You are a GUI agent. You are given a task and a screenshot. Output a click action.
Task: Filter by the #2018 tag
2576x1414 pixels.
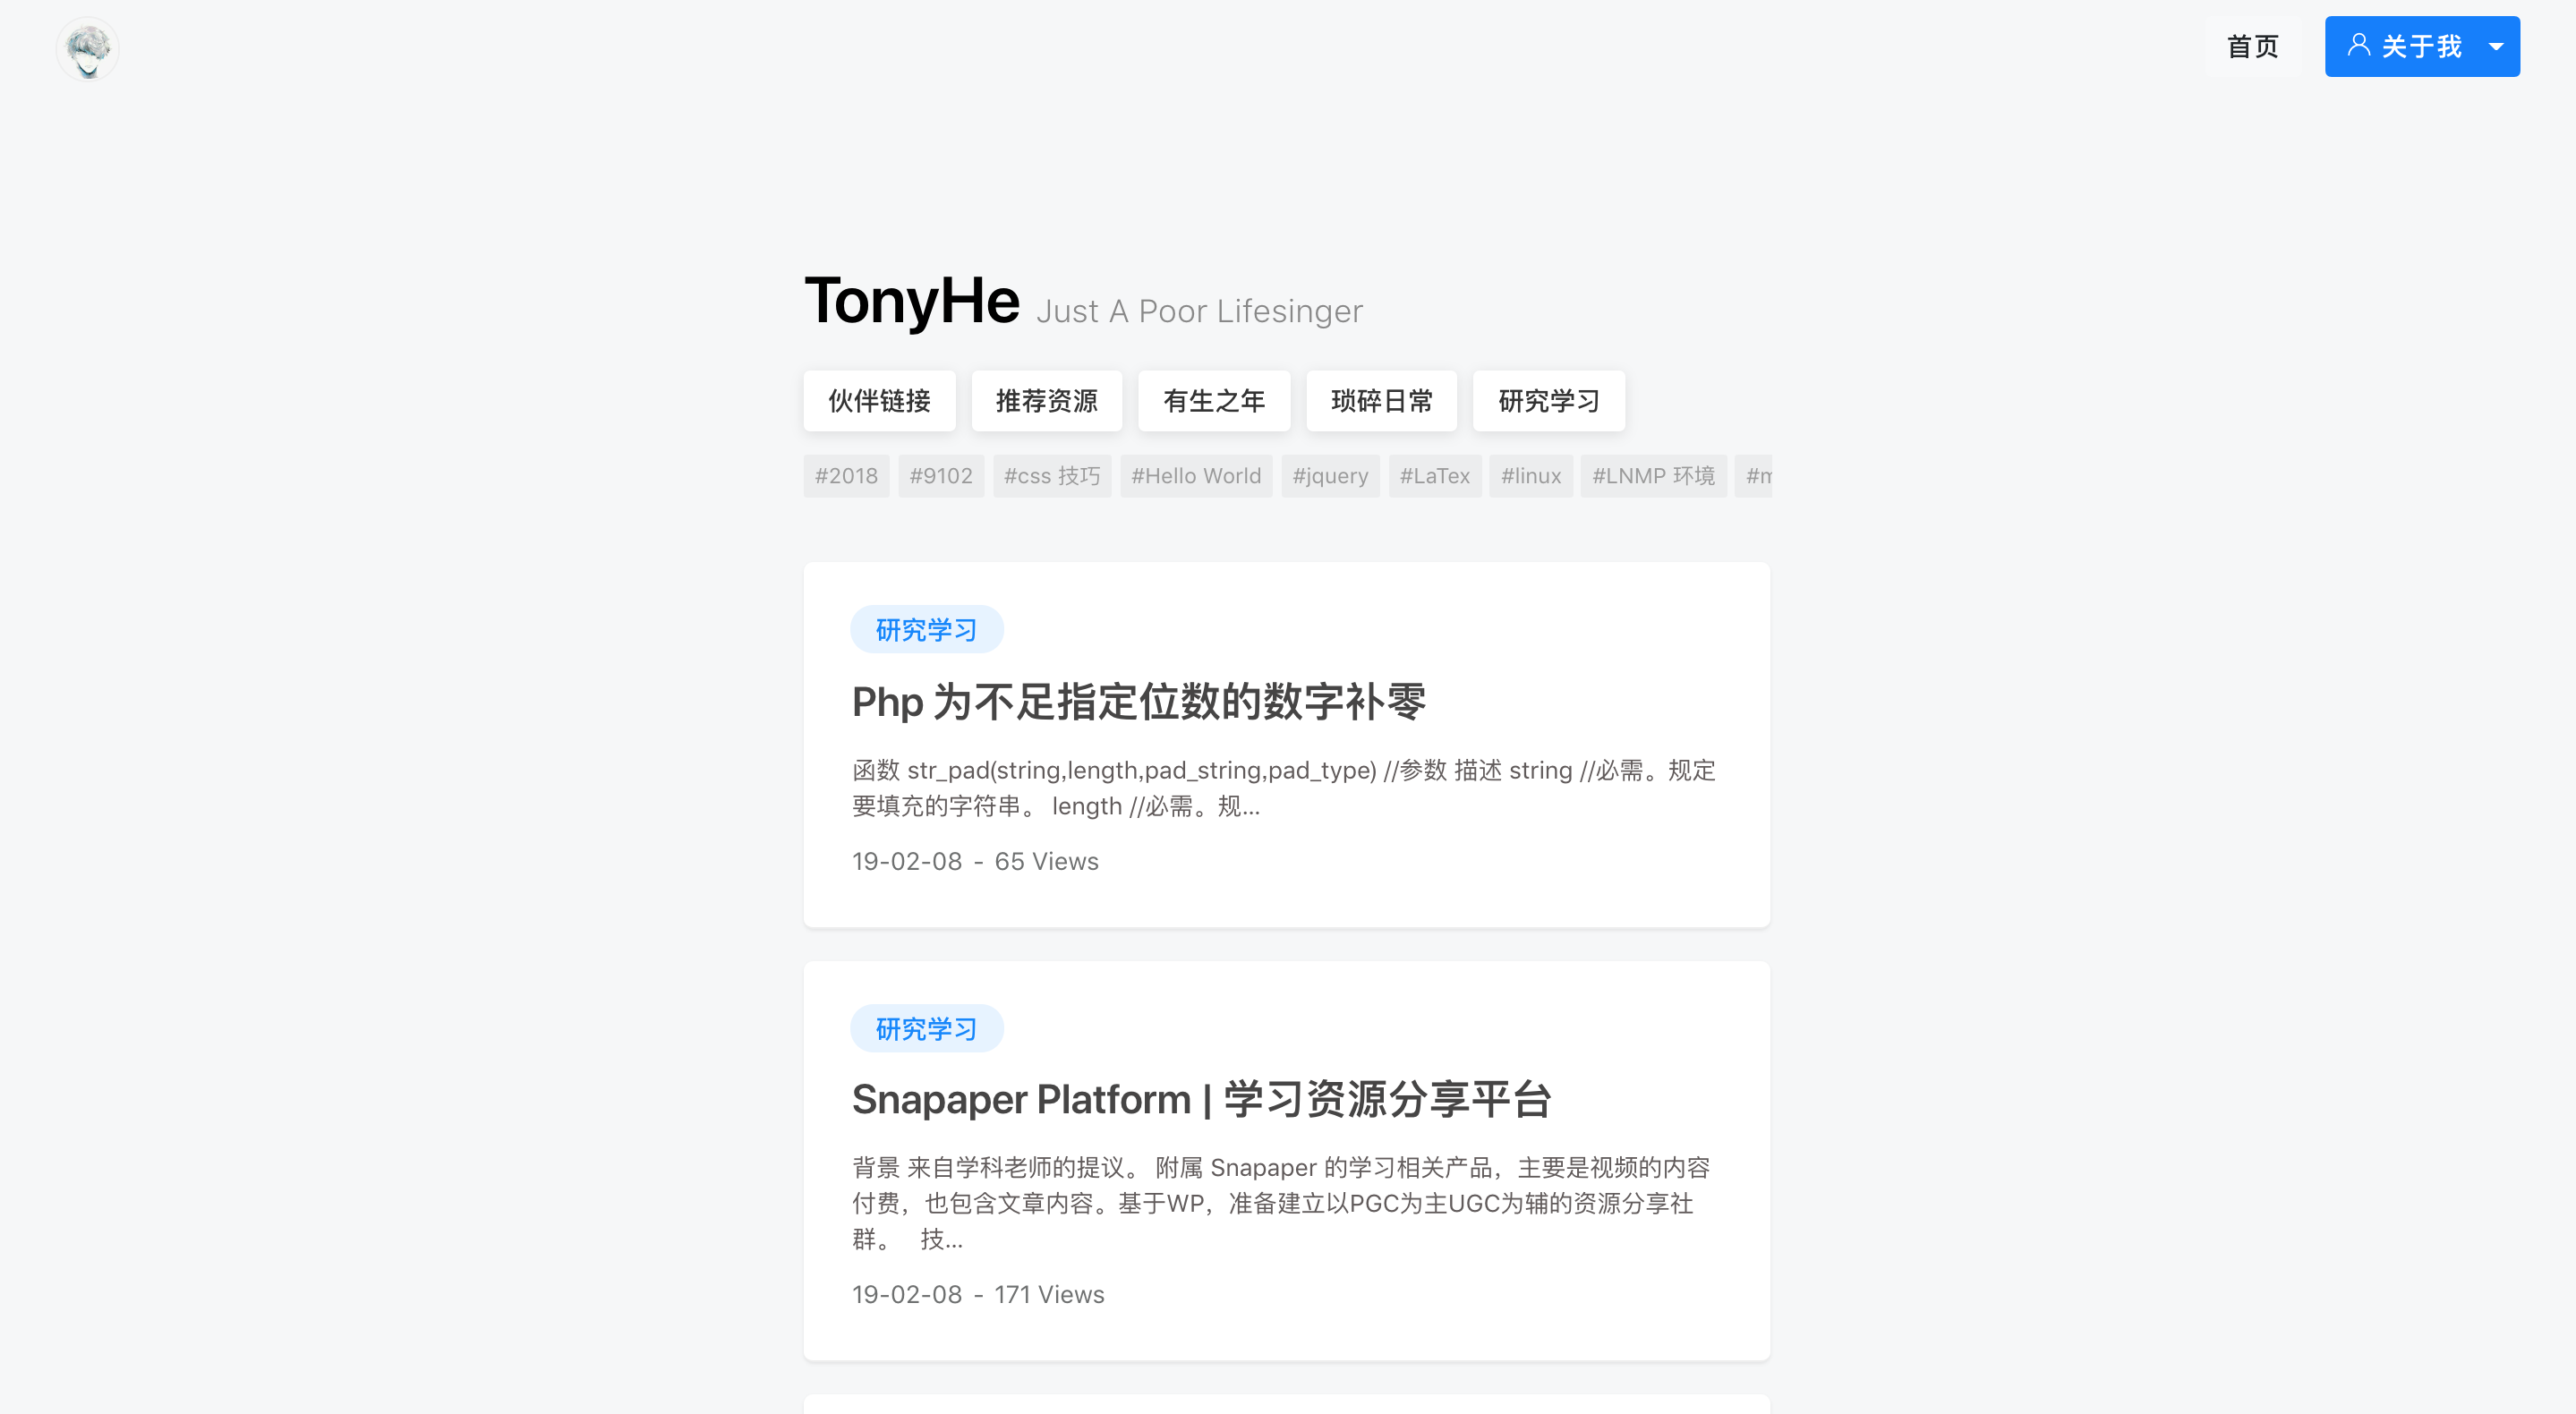pos(846,476)
